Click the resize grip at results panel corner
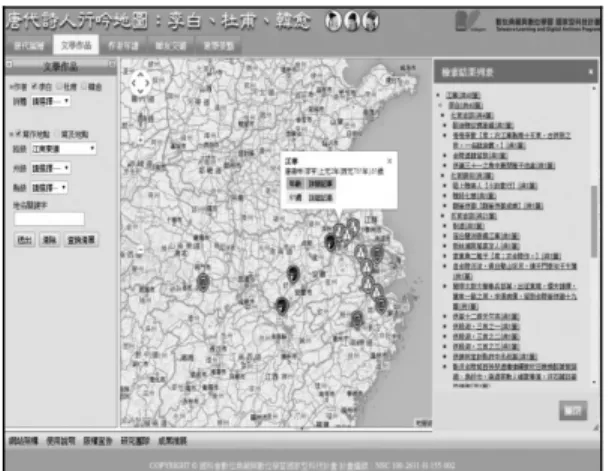The image size is (609, 471). [595, 428]
